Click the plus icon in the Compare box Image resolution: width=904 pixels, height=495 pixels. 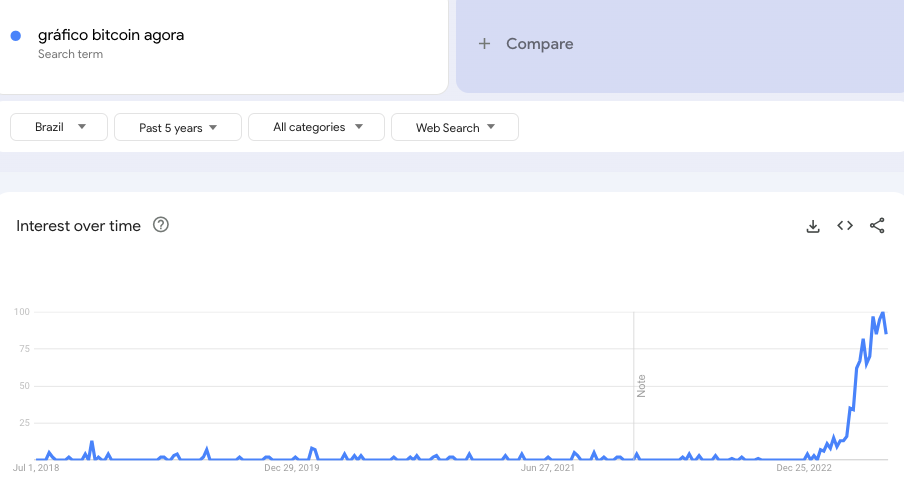[x=484, y=44]
